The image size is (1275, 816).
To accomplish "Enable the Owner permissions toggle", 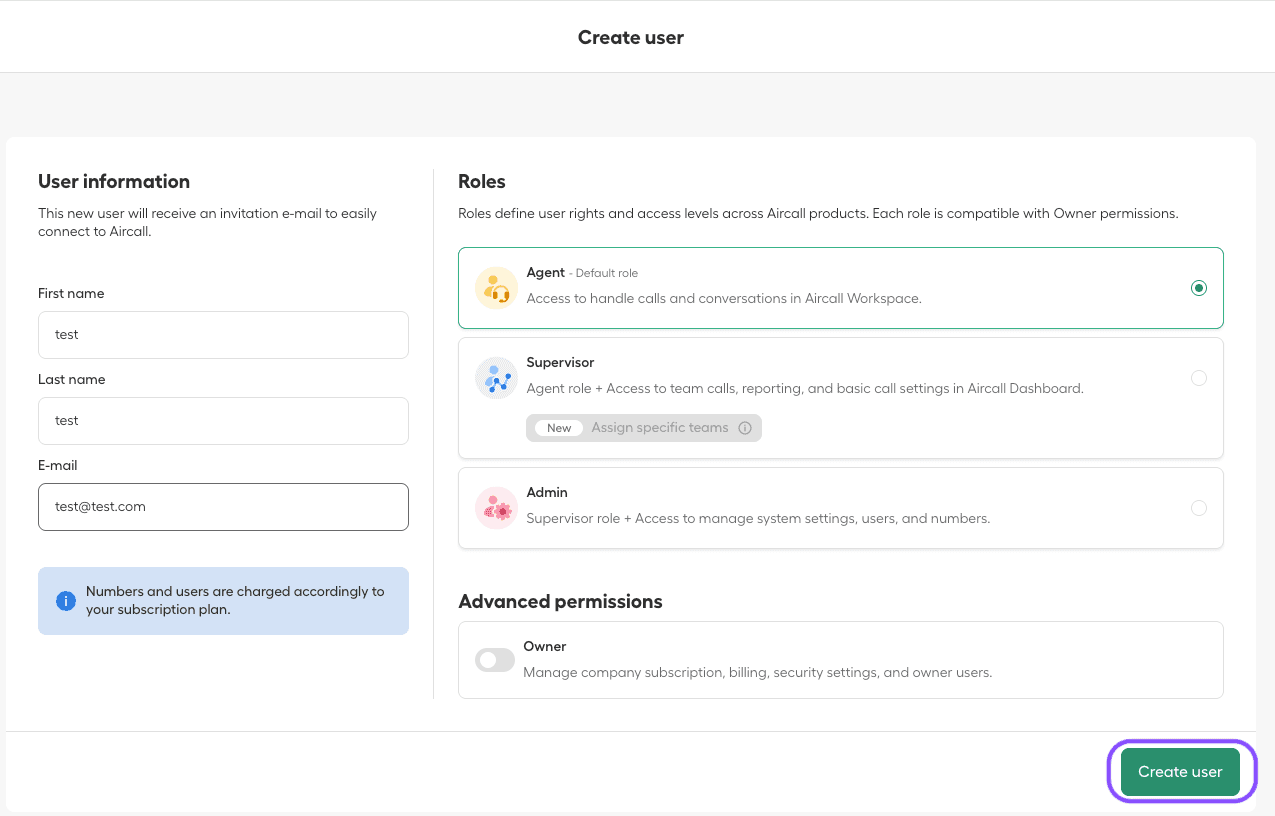I will point(495,660).
